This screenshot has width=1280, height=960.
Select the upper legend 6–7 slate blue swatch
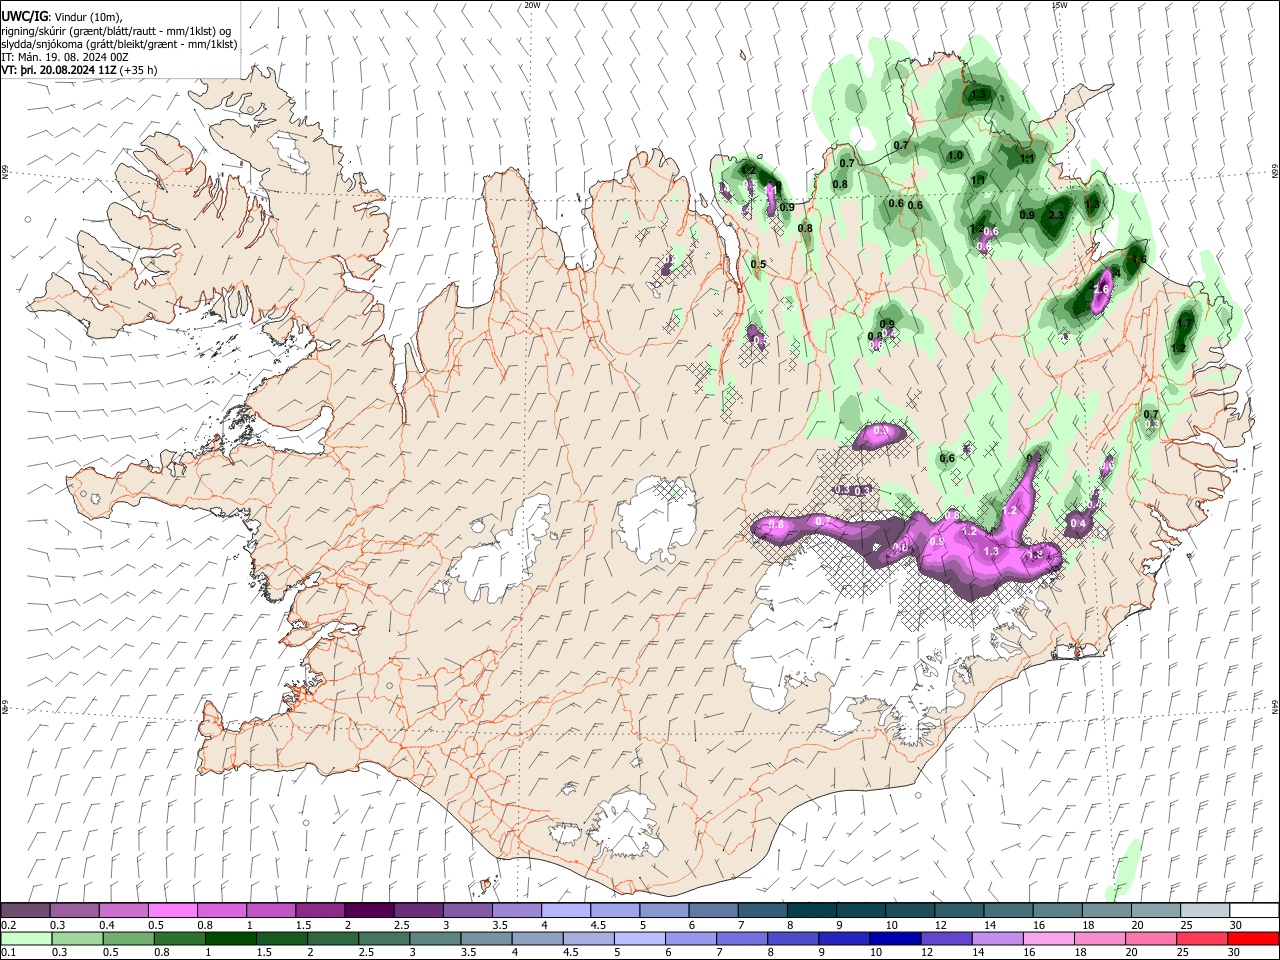pos(714,911)
